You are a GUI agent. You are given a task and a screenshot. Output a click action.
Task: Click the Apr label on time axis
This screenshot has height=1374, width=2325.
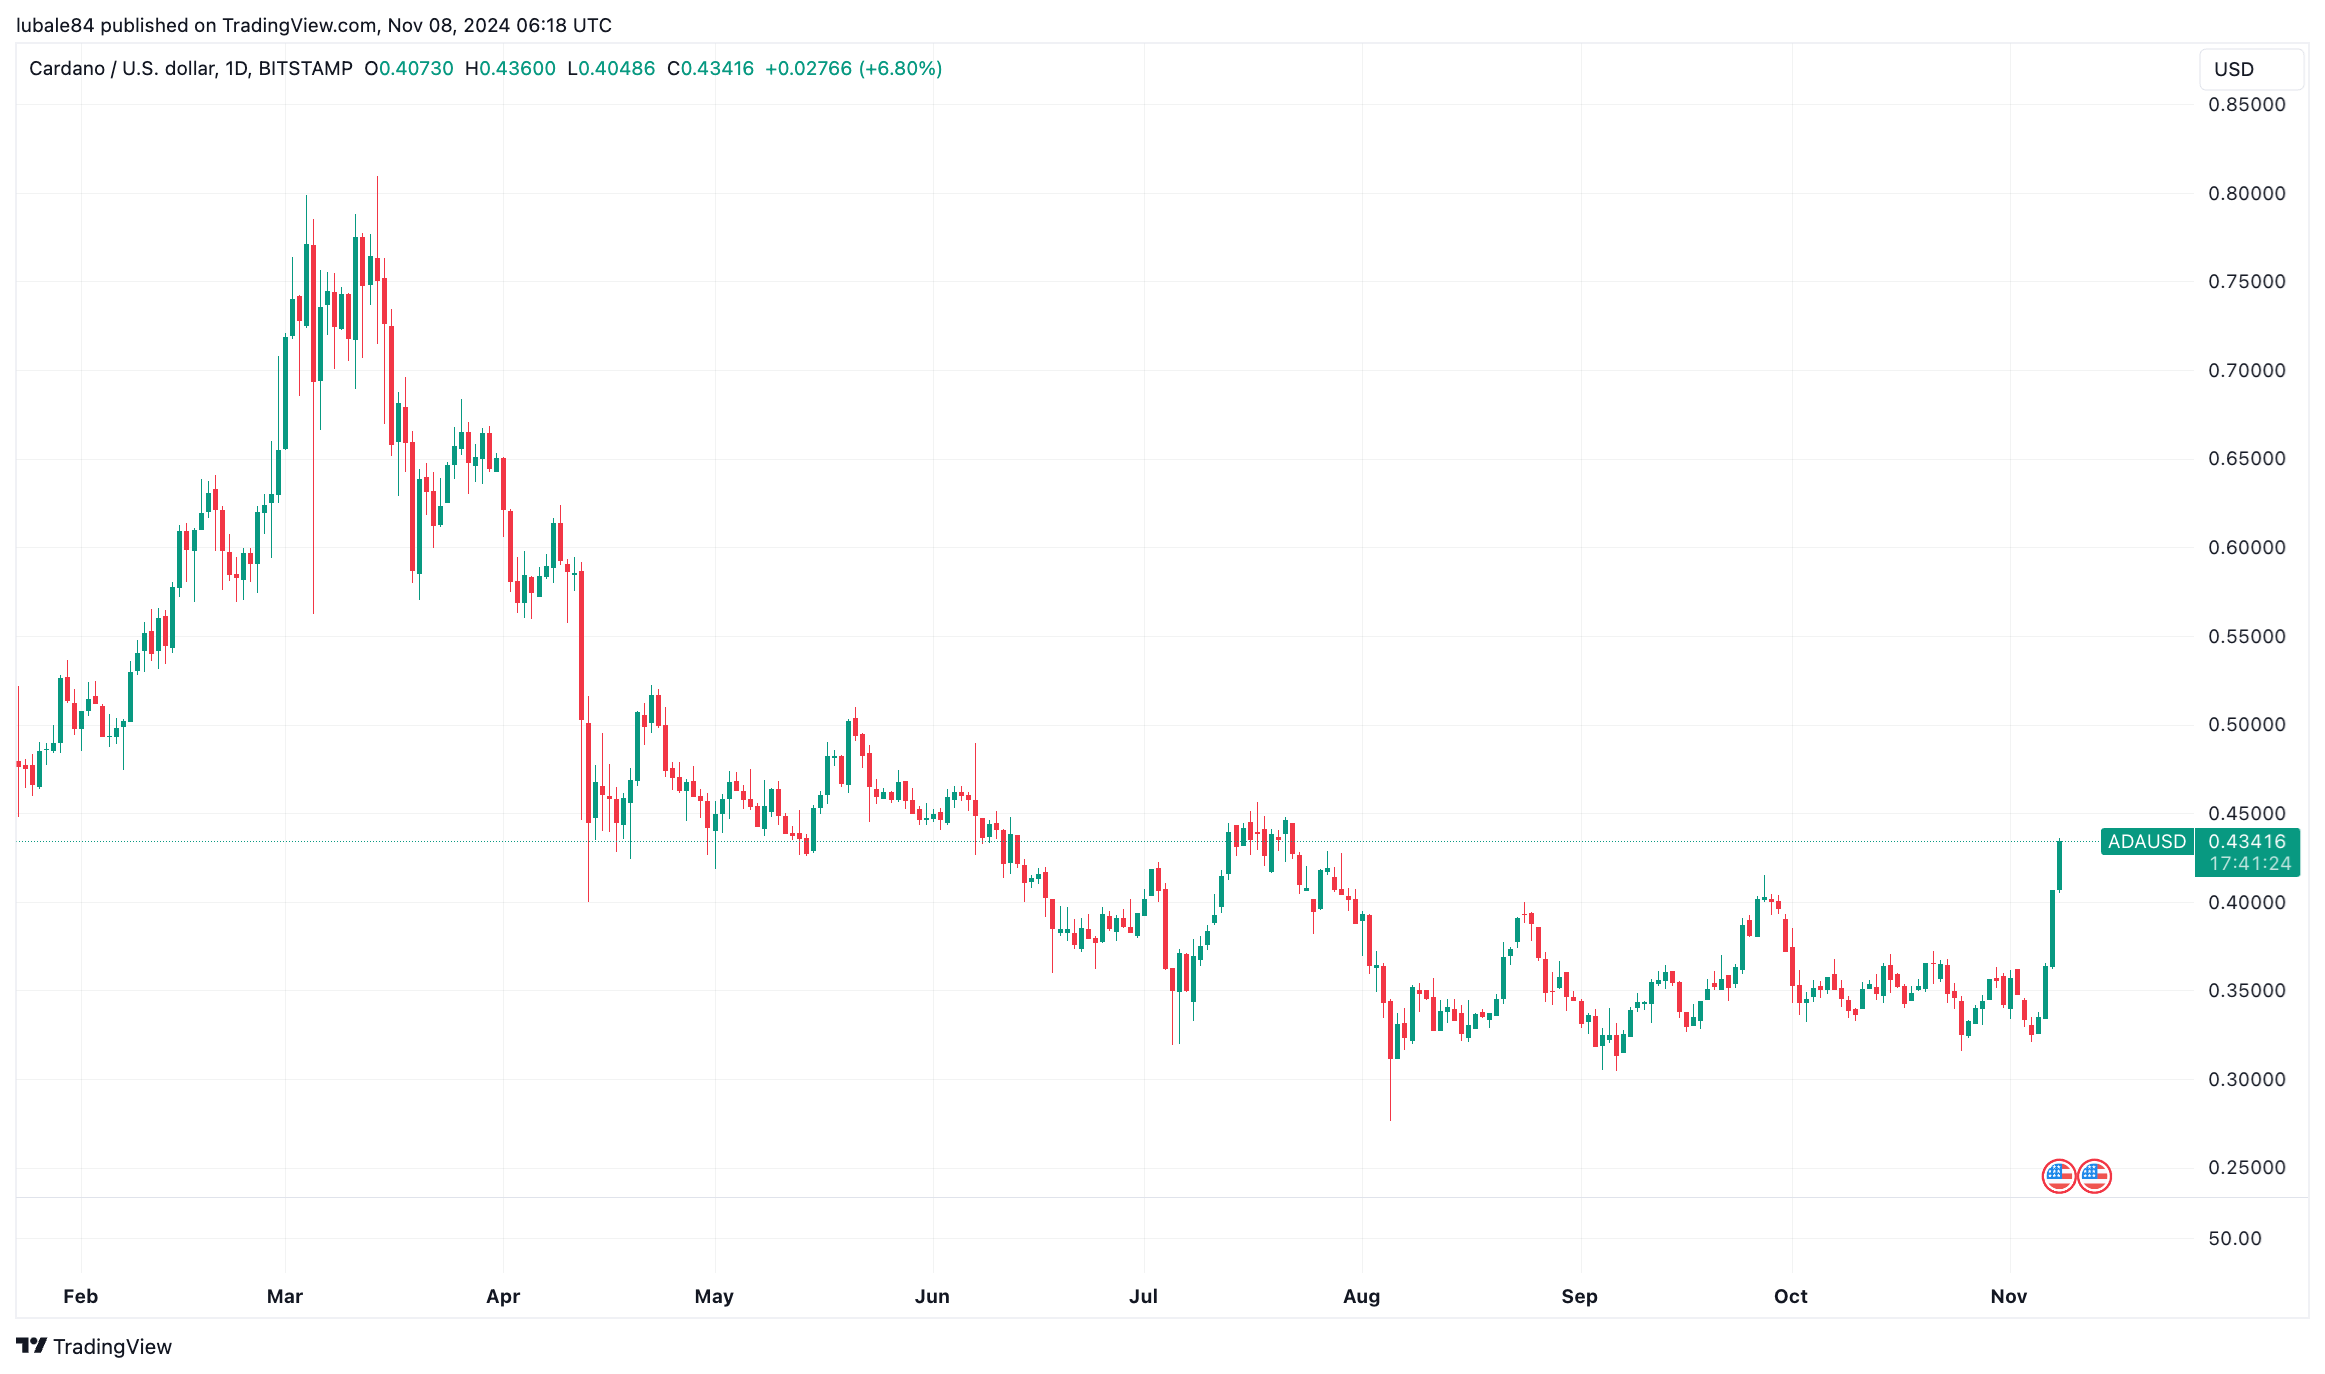(503, 1296)
